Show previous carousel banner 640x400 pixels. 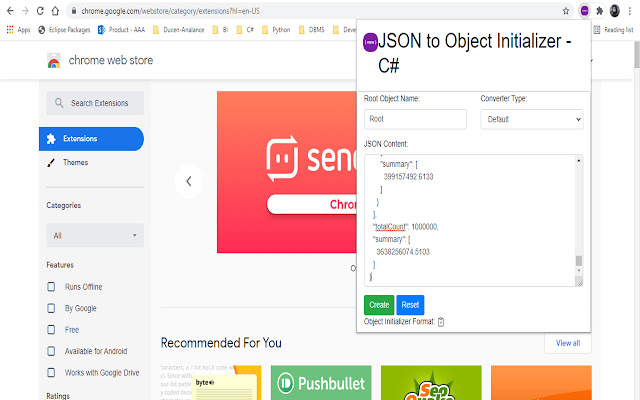(x=189, y=181)
